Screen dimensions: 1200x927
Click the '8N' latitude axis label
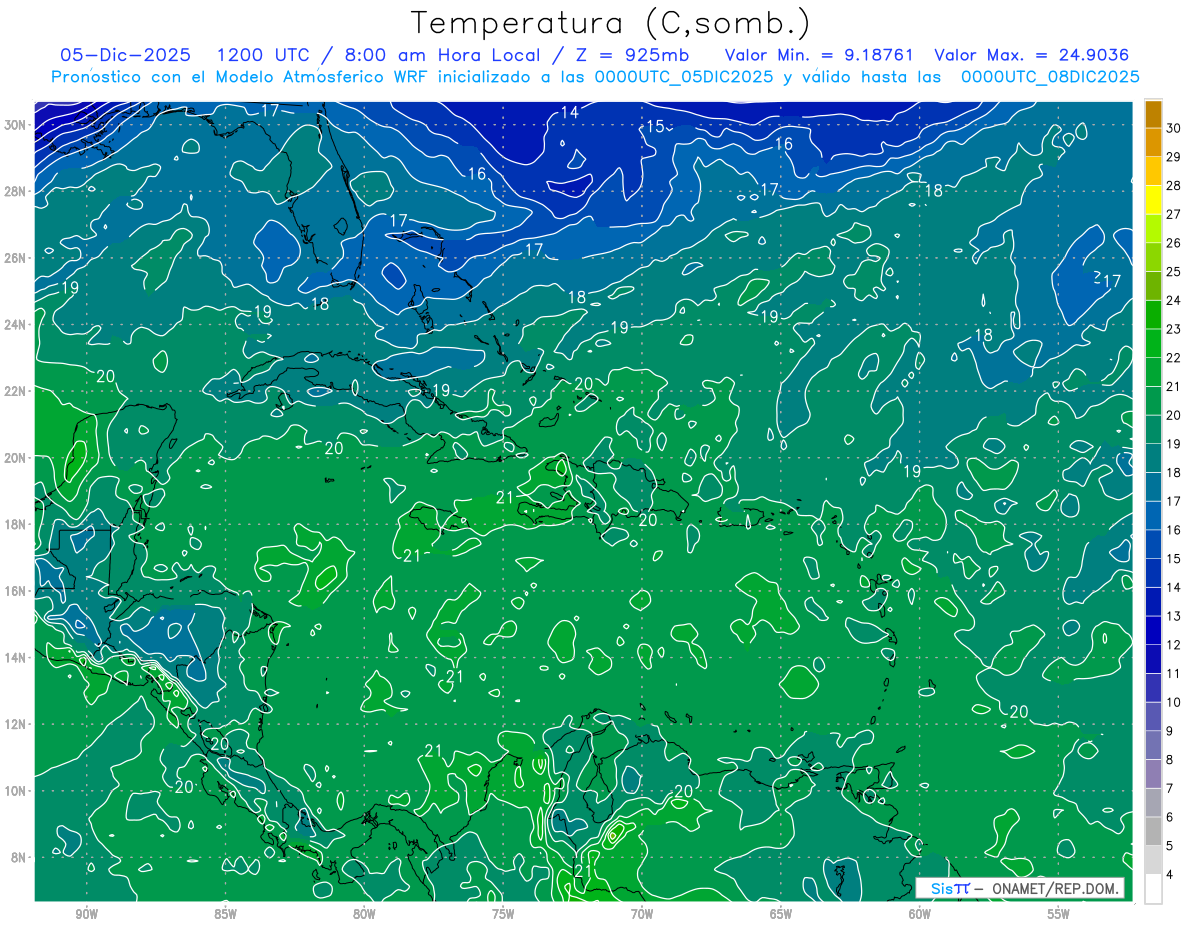20,858
